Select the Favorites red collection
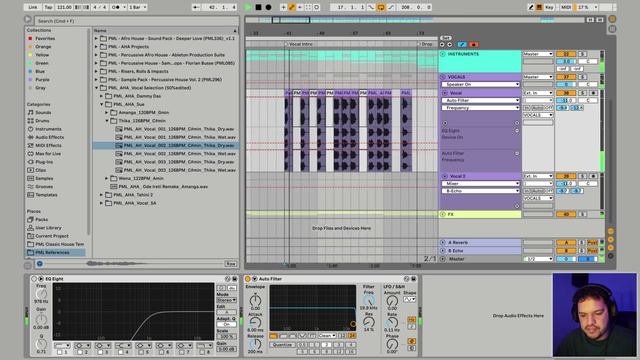The image size is (640, 360). (45, 38)
